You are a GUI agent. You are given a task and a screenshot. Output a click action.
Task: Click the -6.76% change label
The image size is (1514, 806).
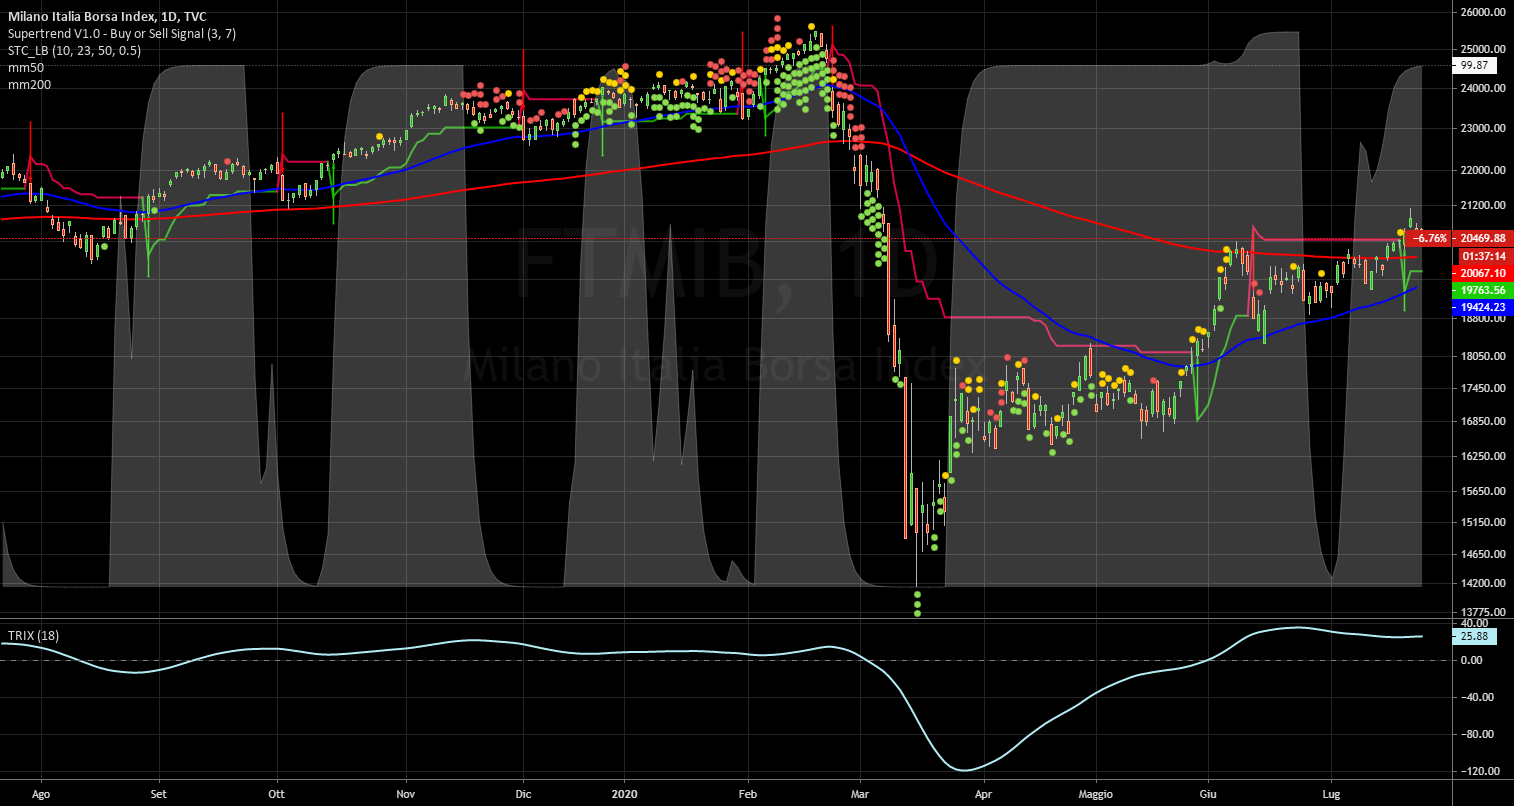[1428, 238]
